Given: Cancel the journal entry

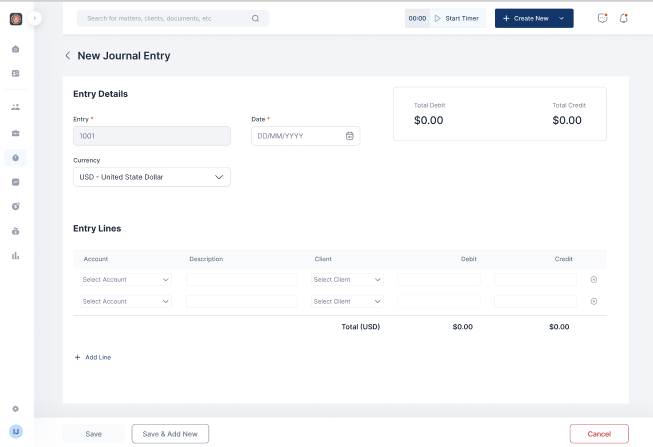Looking at the screenshot, I should [x=599, y=433].
